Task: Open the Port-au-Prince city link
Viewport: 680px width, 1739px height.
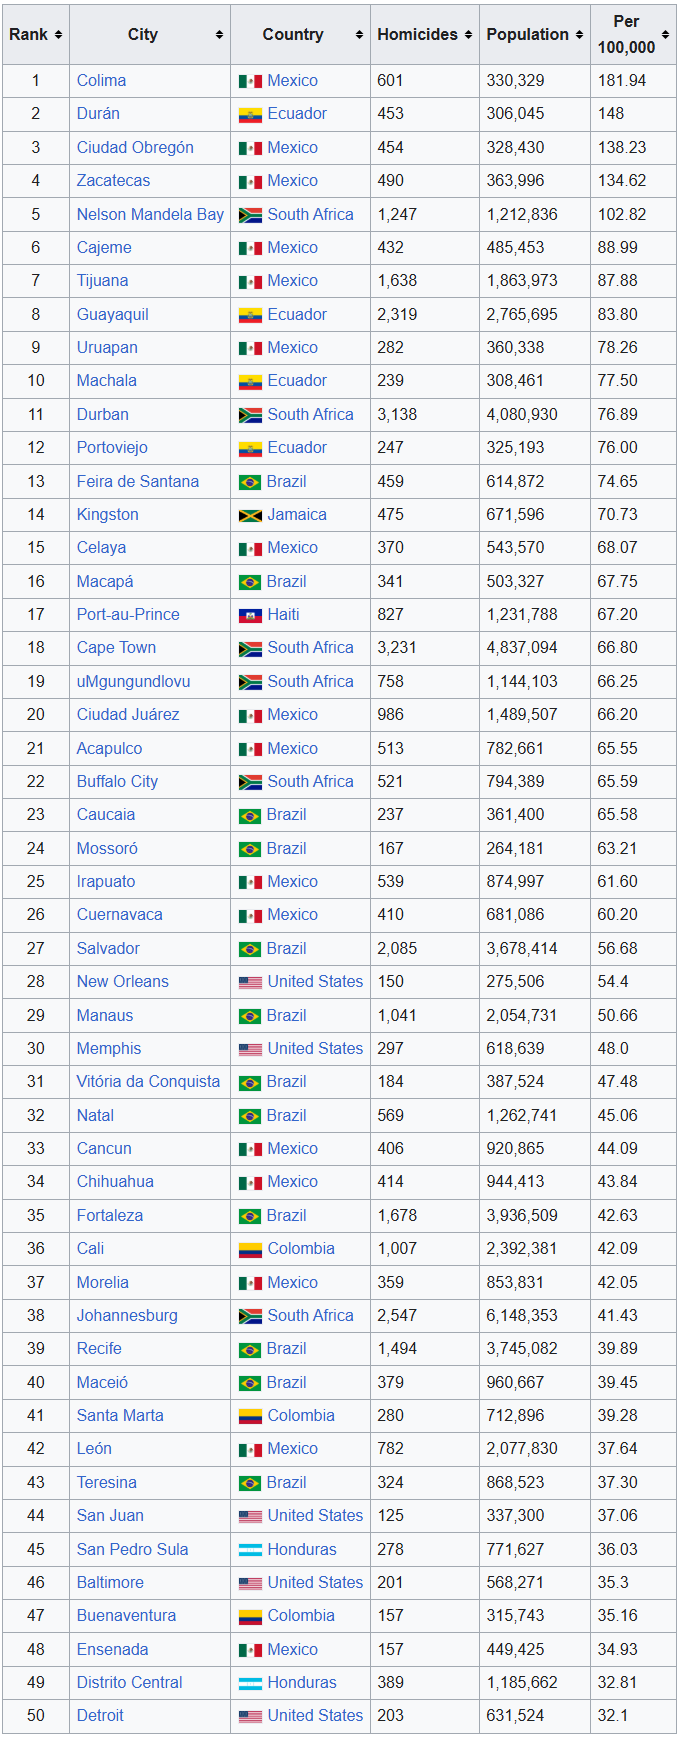Action: tap(128, 615)
